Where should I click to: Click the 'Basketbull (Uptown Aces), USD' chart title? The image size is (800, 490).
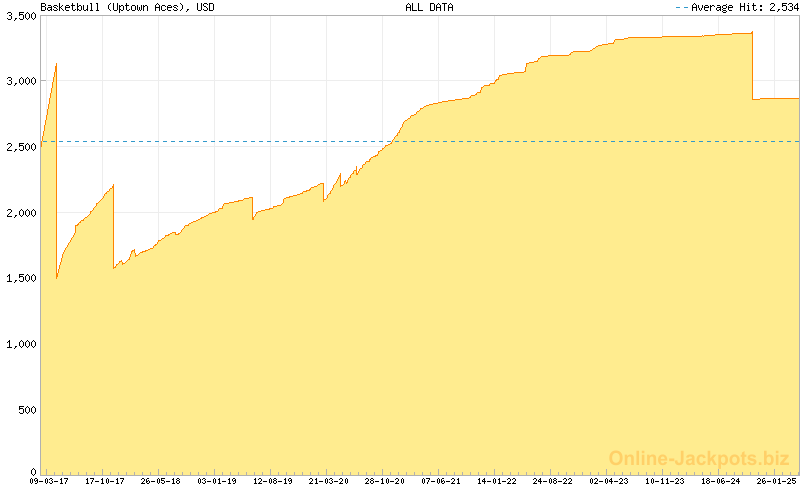coord(126,7)
